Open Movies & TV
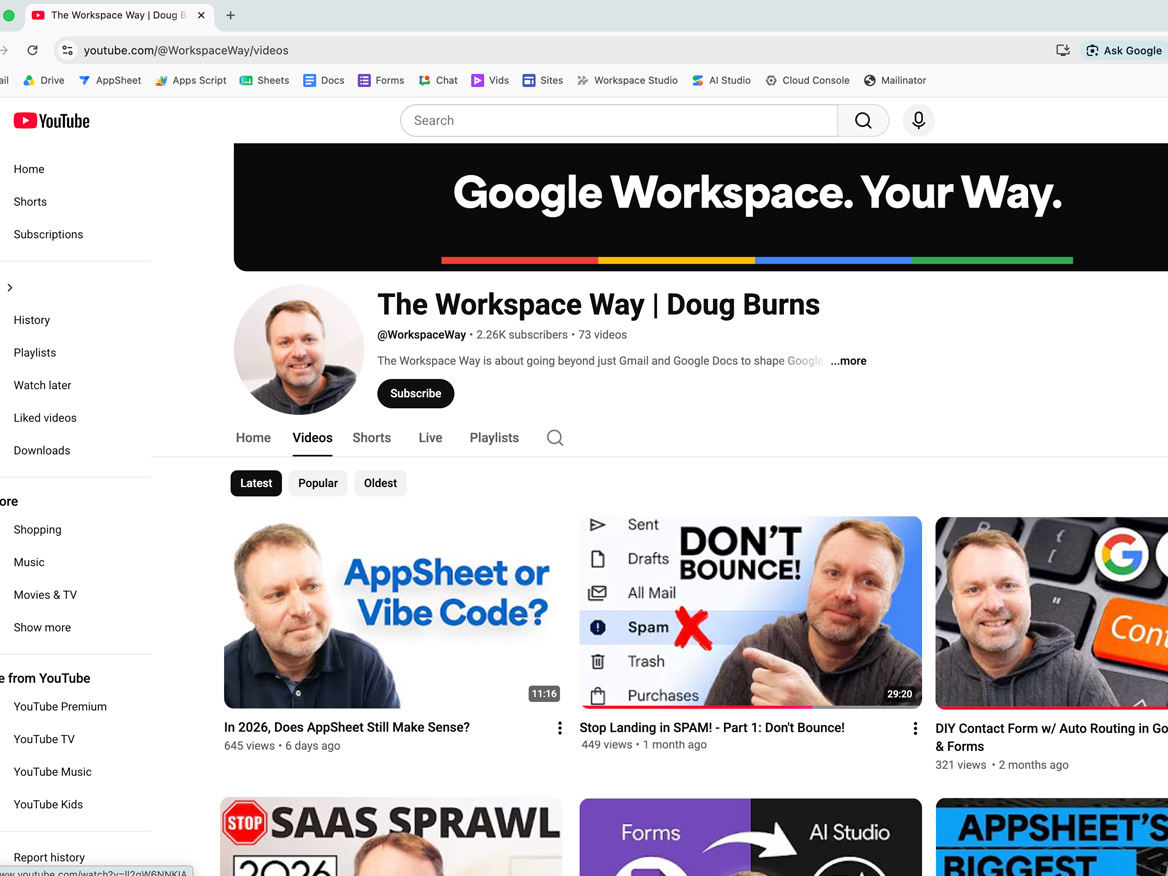Viewport: 1168px width, 876px height. (45, 595)
